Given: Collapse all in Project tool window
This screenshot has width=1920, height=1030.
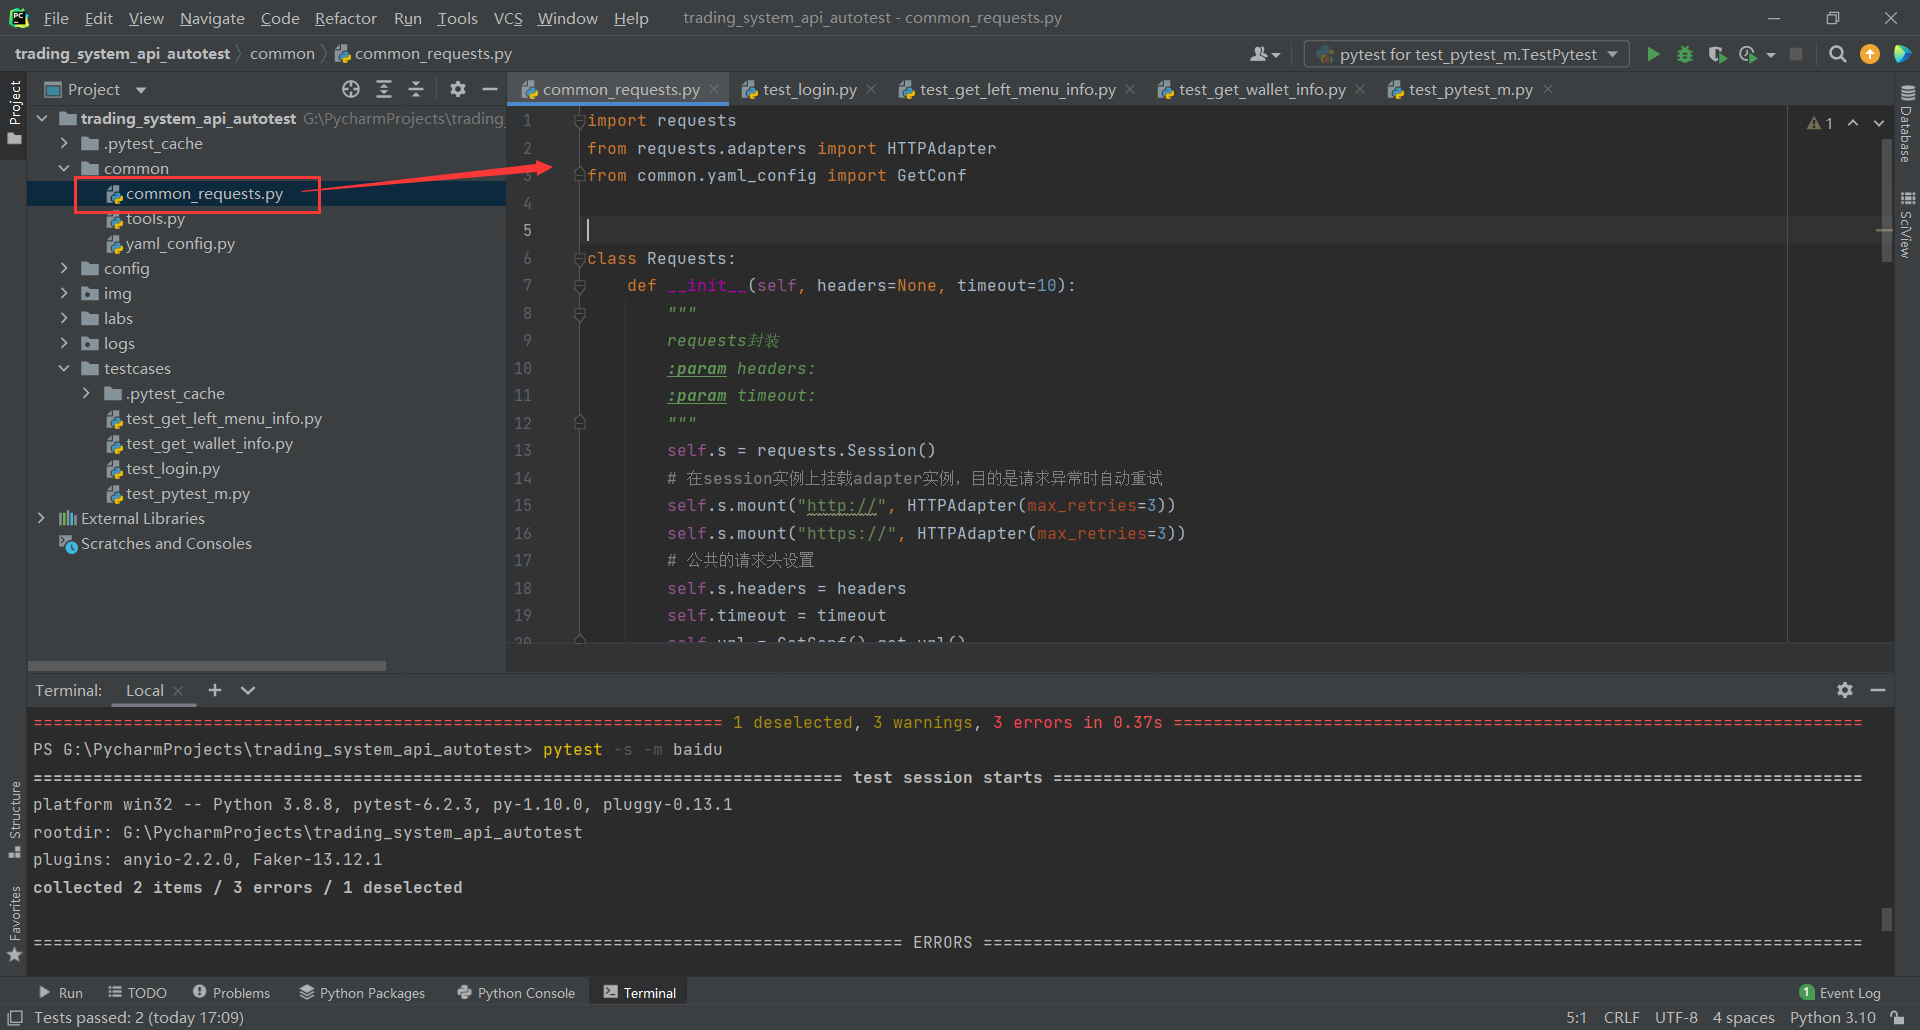Looking at the screenshot, I should pos(416,89).
